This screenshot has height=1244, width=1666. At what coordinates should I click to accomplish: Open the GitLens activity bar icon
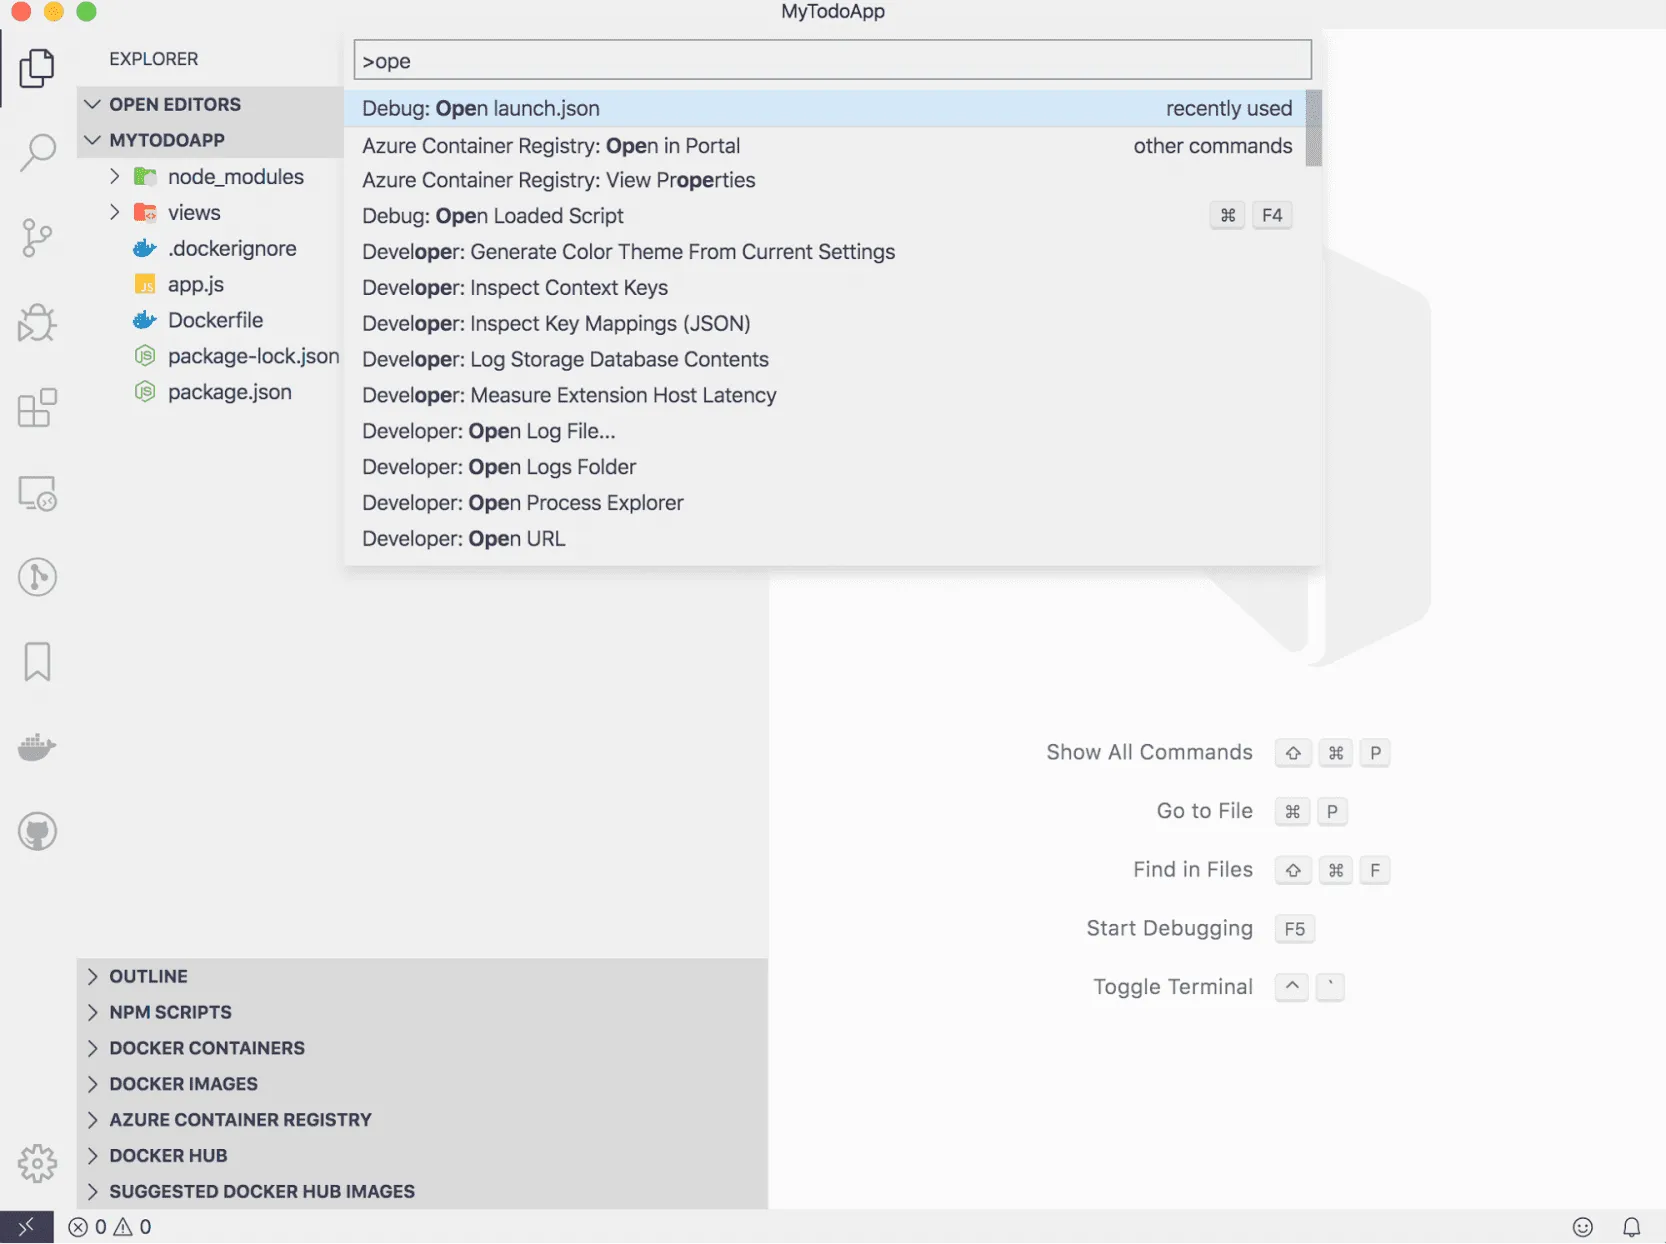(x=37, y=577)
